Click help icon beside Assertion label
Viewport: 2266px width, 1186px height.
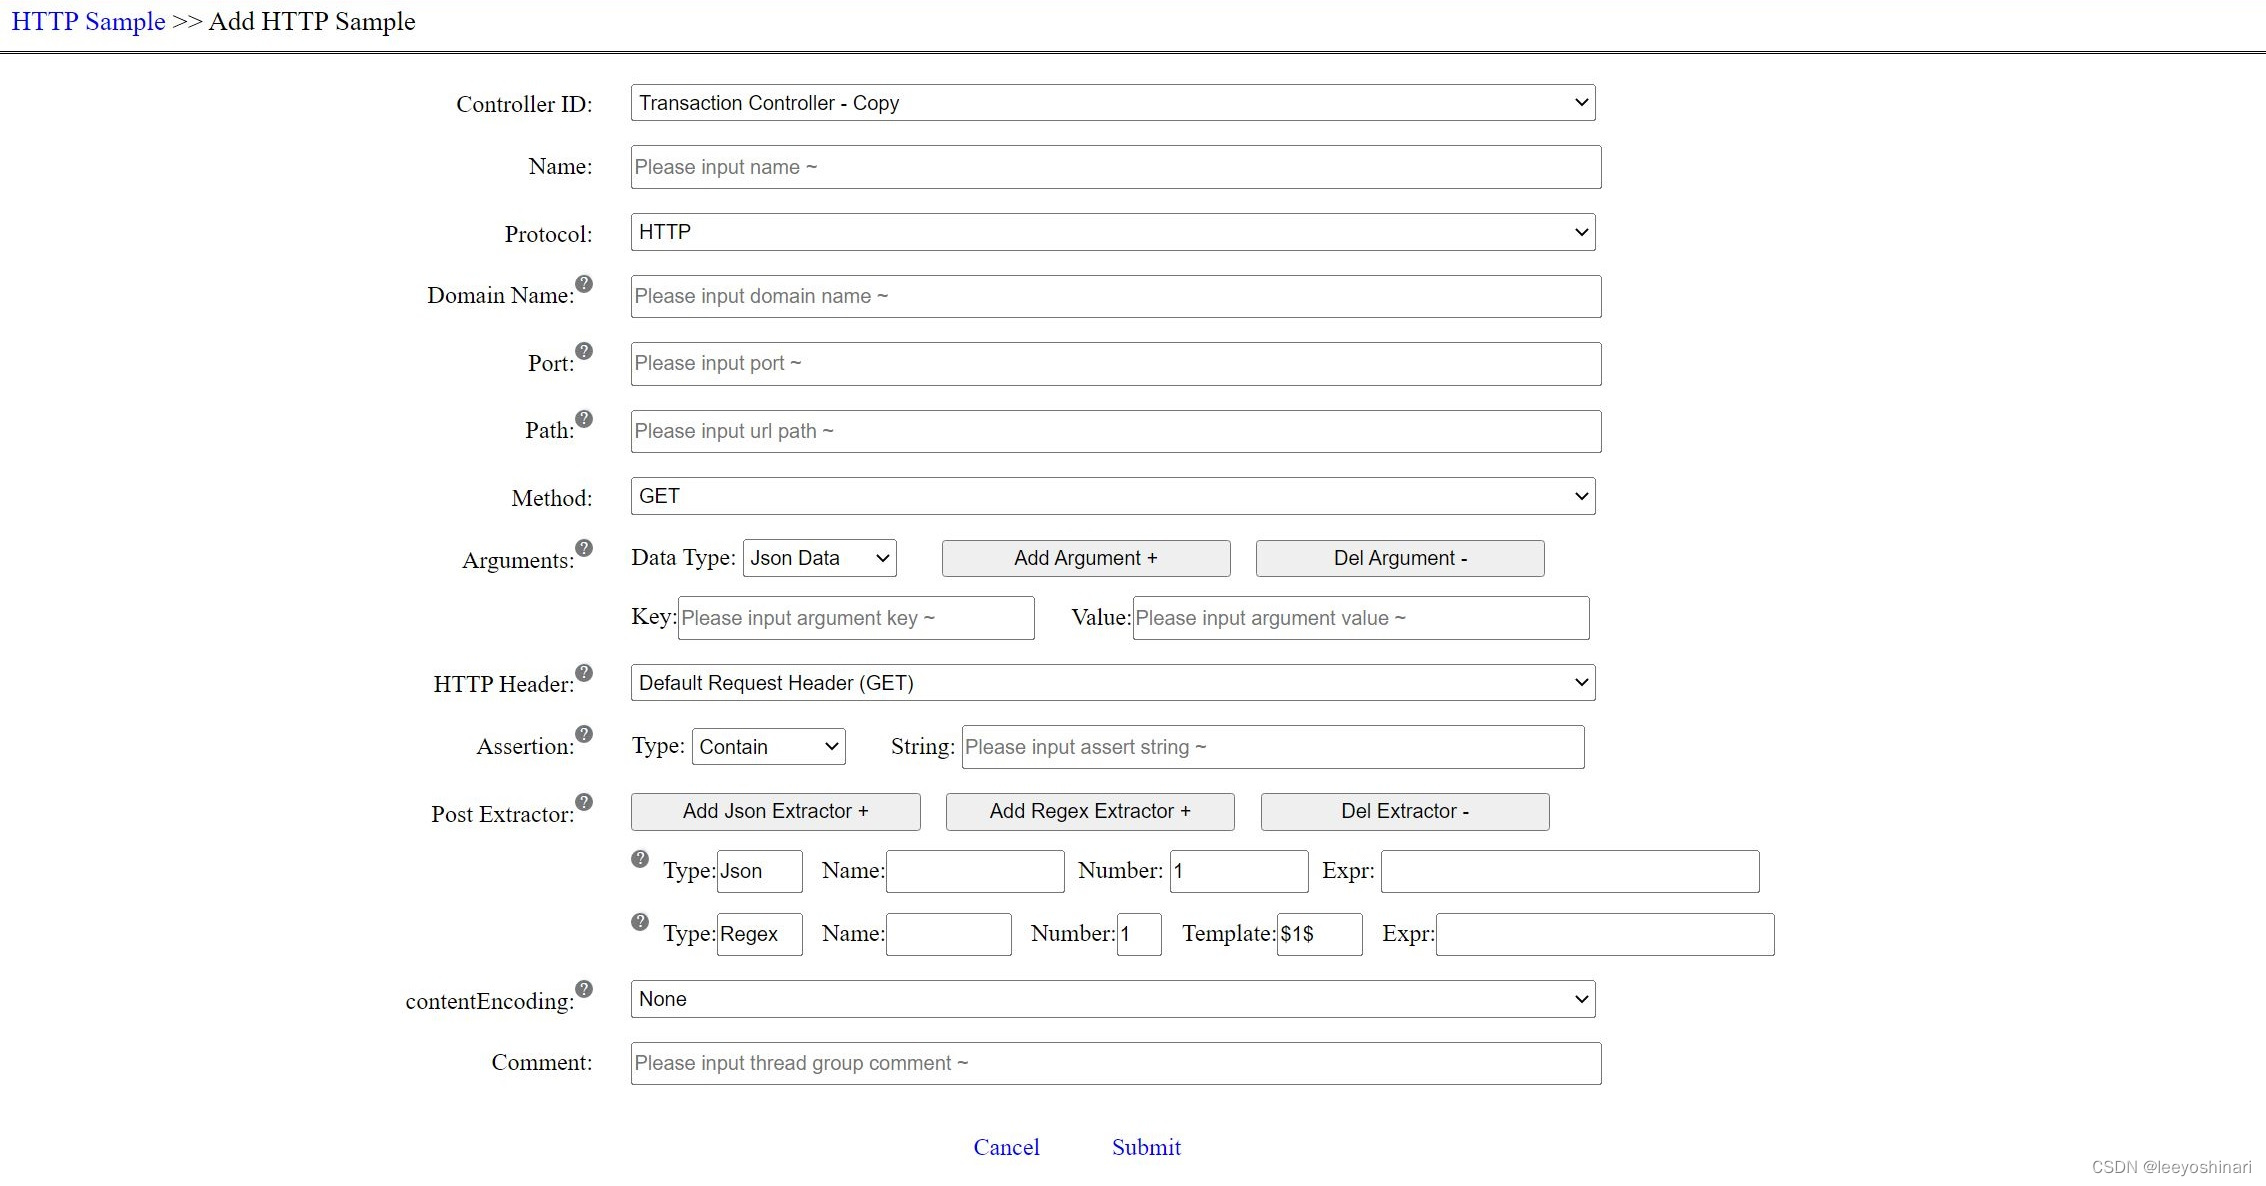coord(584,735)
